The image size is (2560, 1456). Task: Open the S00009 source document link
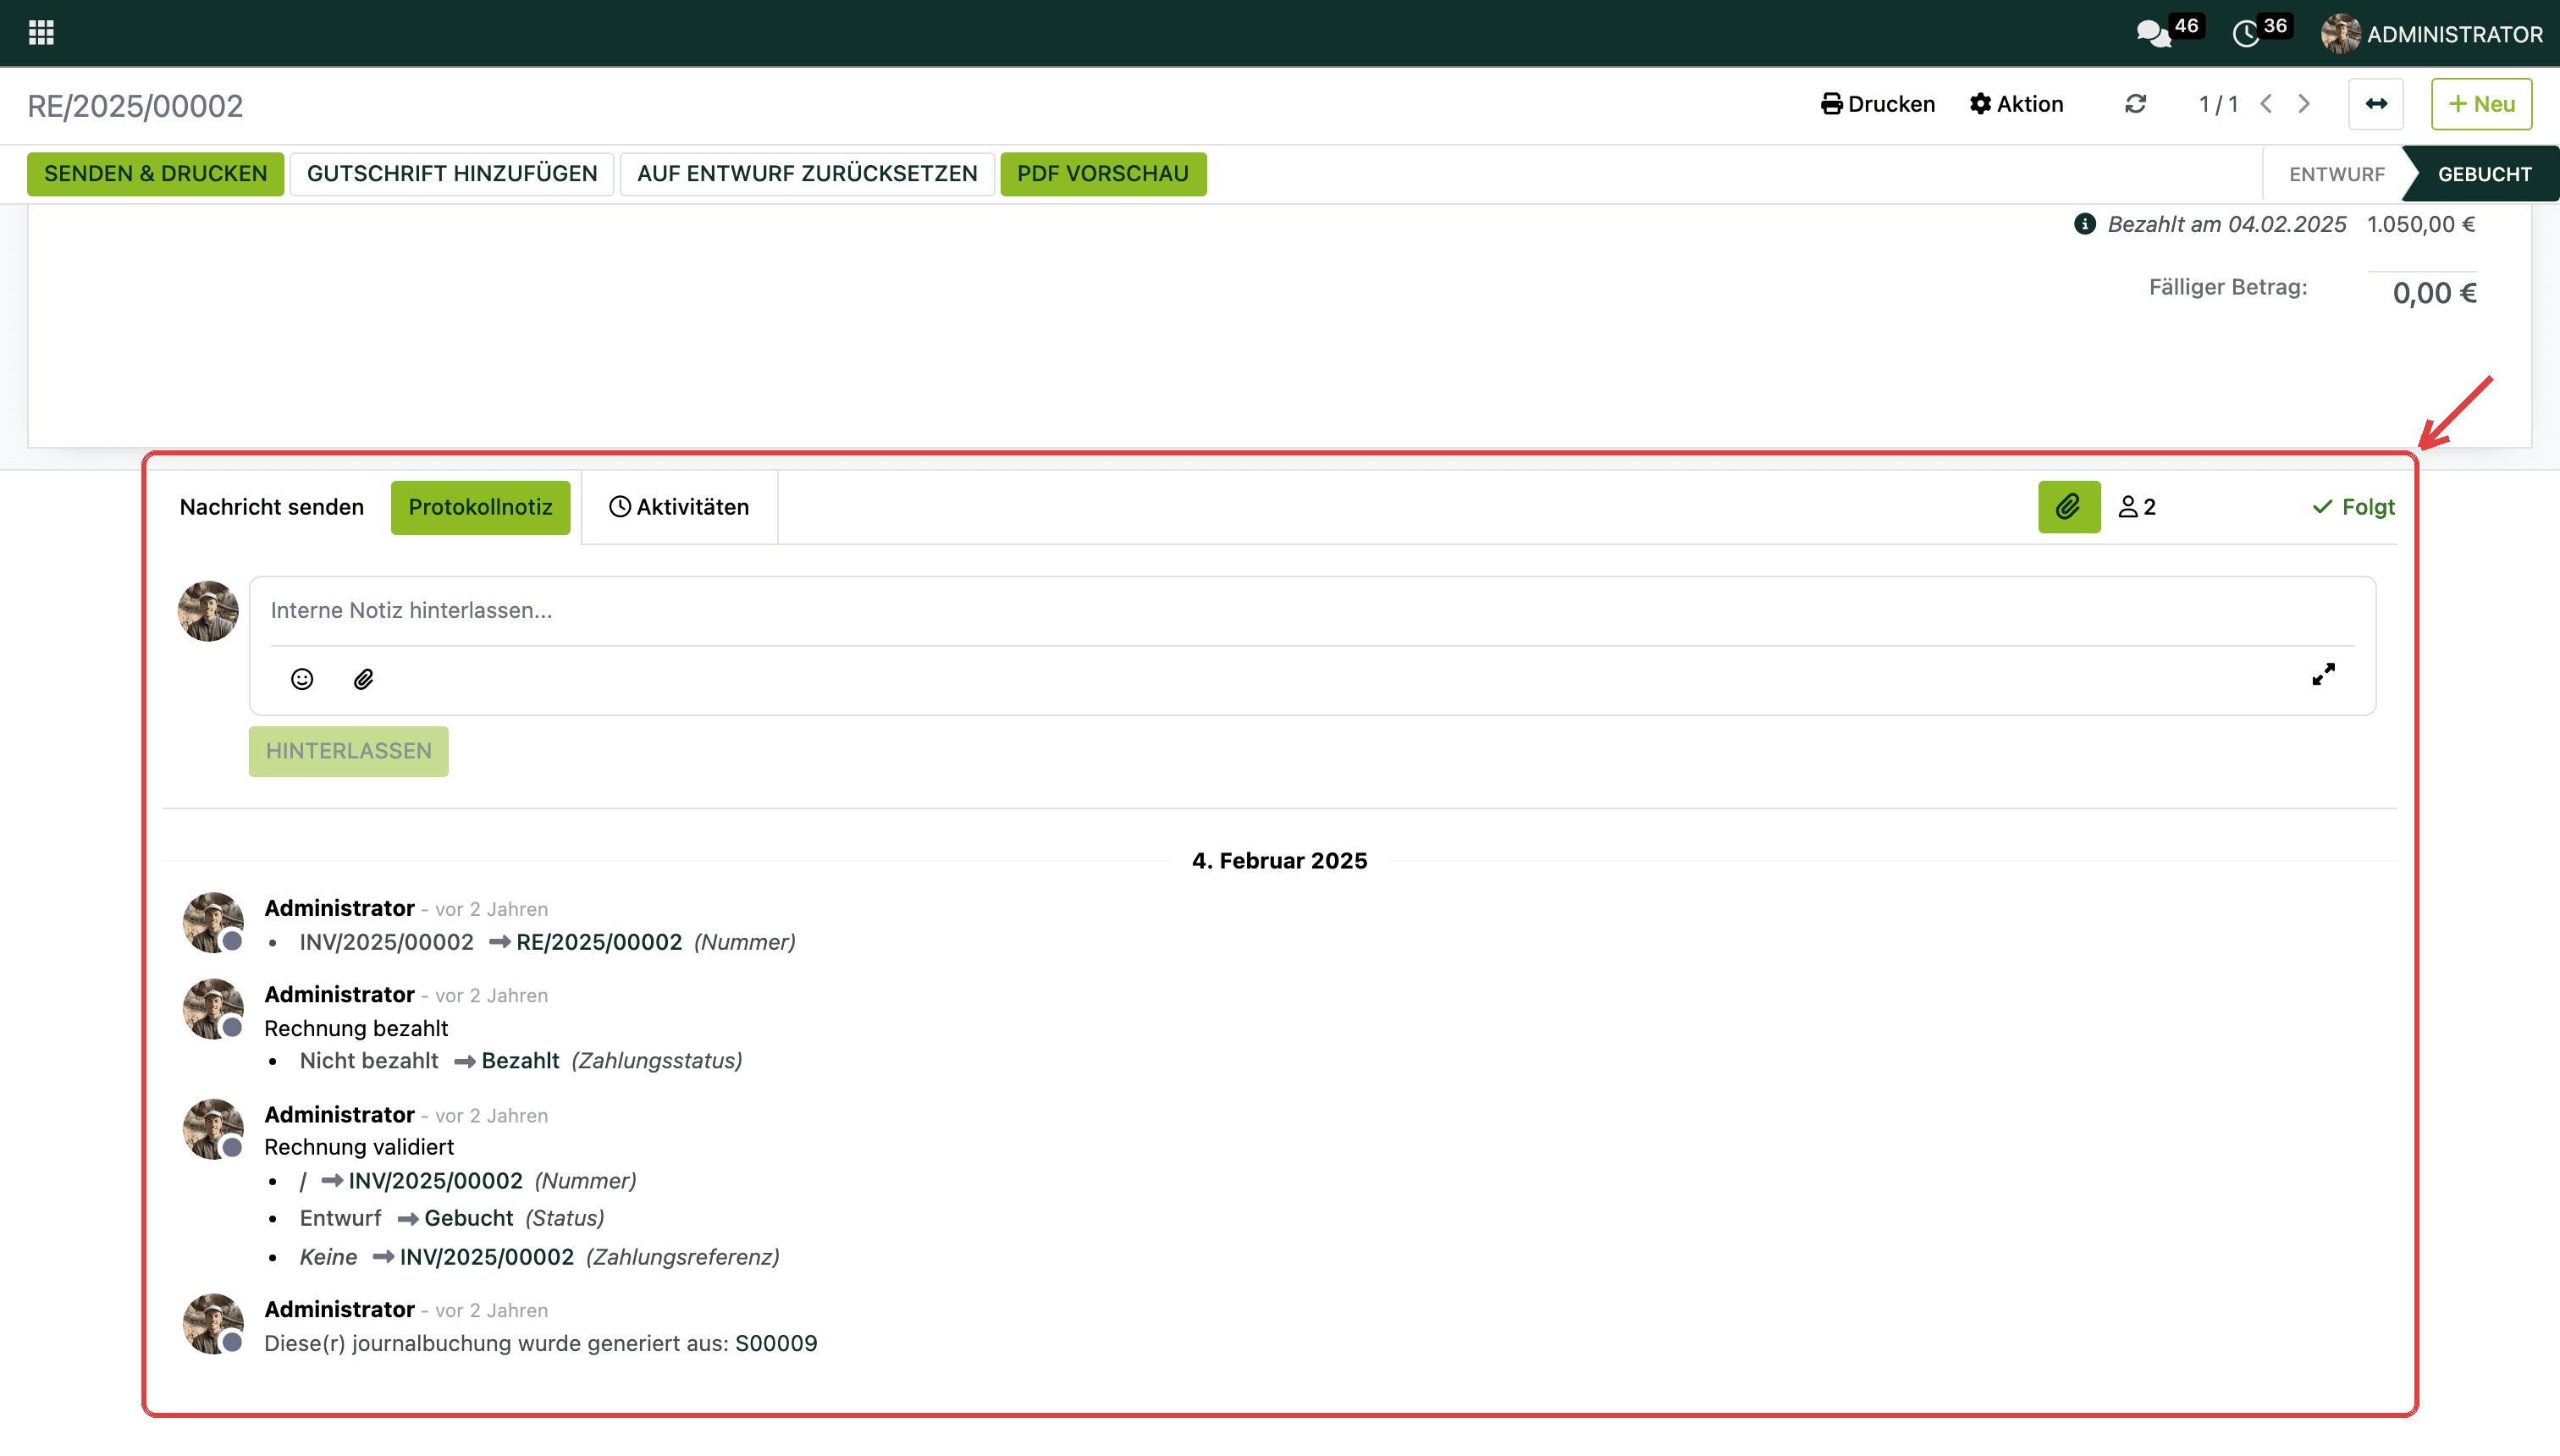(x=776, y=1343)
